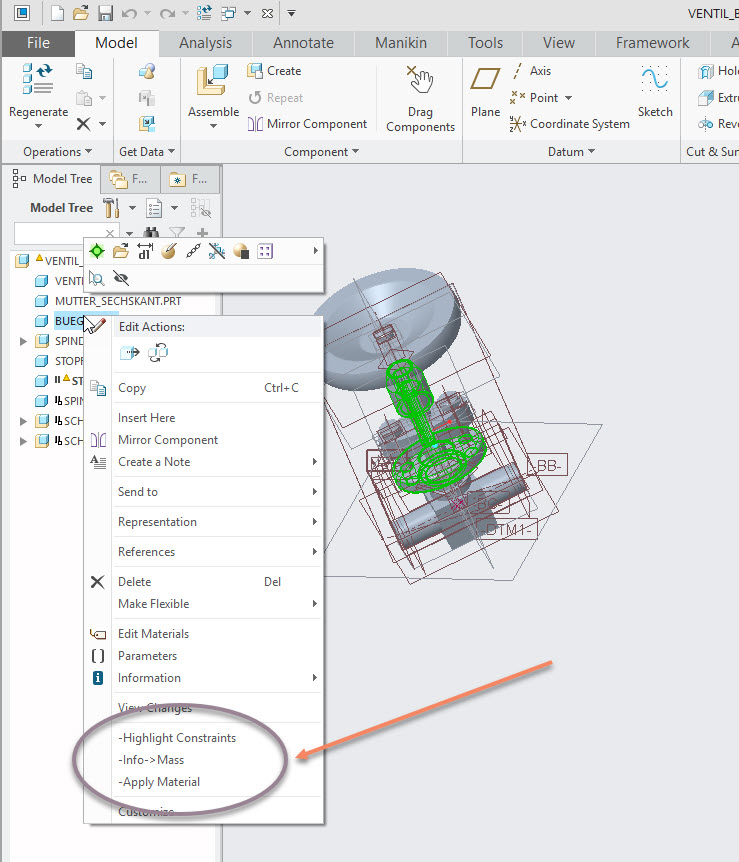Click the Edit Dimensions icon in mini toolbar

(145, 251)
